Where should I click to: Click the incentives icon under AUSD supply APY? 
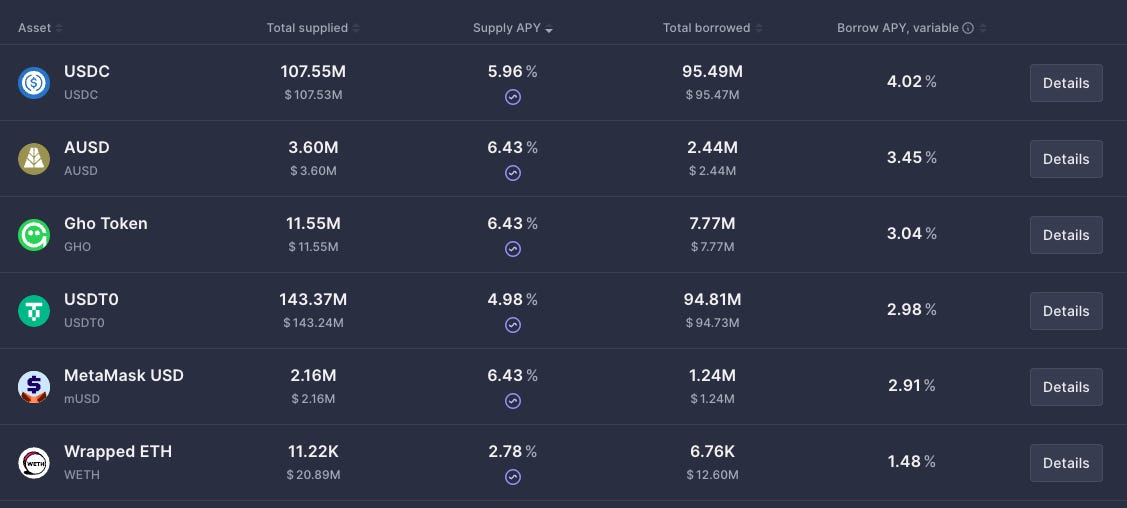tap(512, 173)
